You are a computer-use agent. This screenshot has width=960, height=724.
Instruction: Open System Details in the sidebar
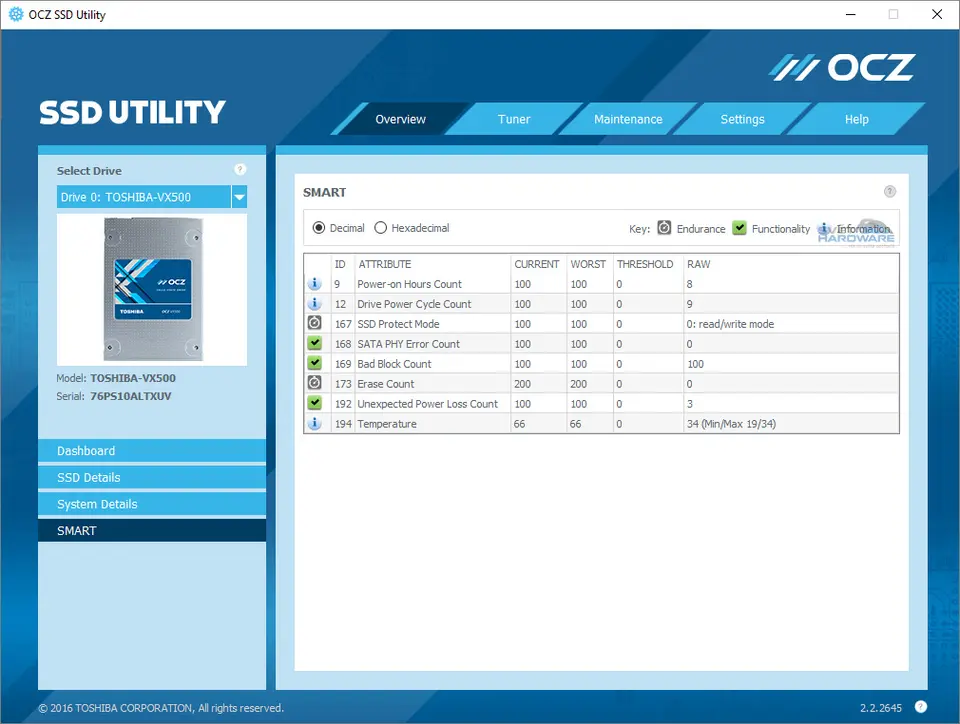tap(152, 504)
